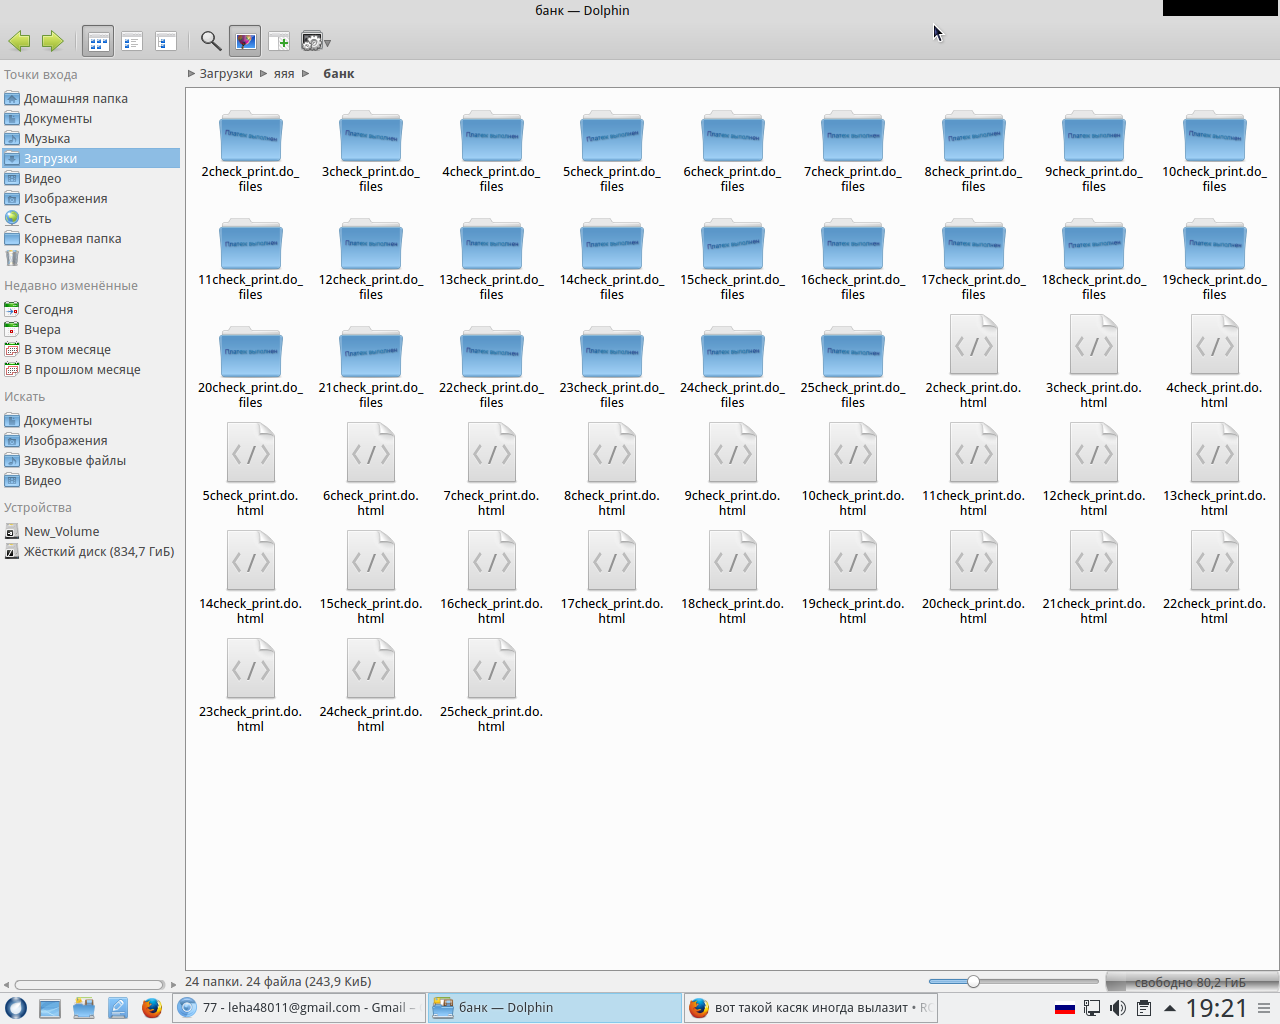Click the sidebar horizontal scrollbar

[x=90, y=985]
